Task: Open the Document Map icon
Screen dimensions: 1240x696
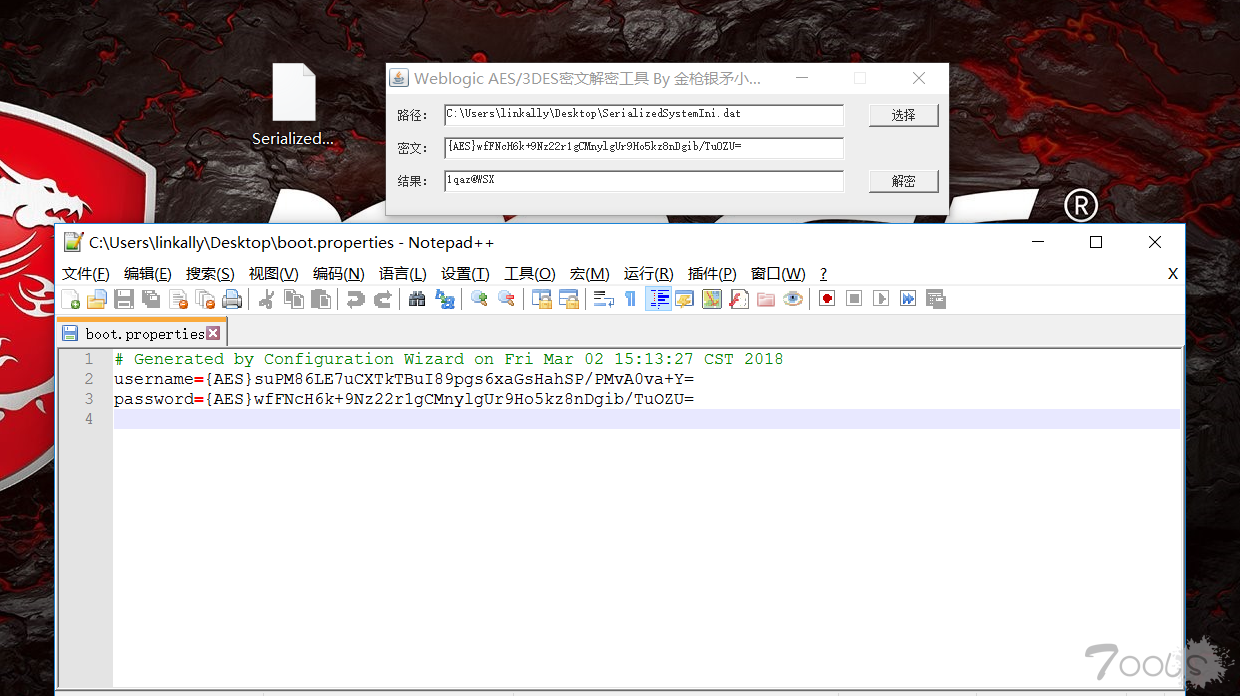Action: coord(712,299)
